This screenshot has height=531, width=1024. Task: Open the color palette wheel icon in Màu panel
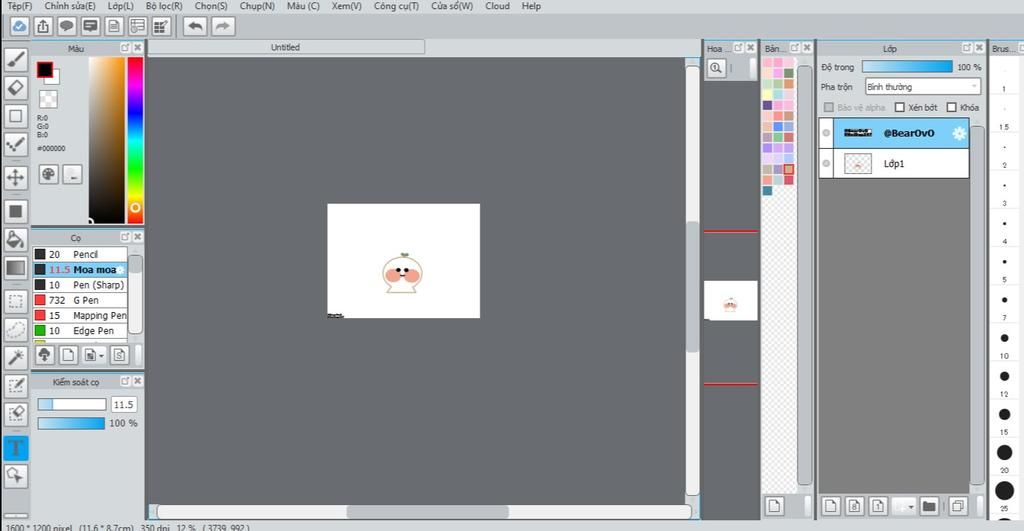pyautogui.click(x=48, y=174)
